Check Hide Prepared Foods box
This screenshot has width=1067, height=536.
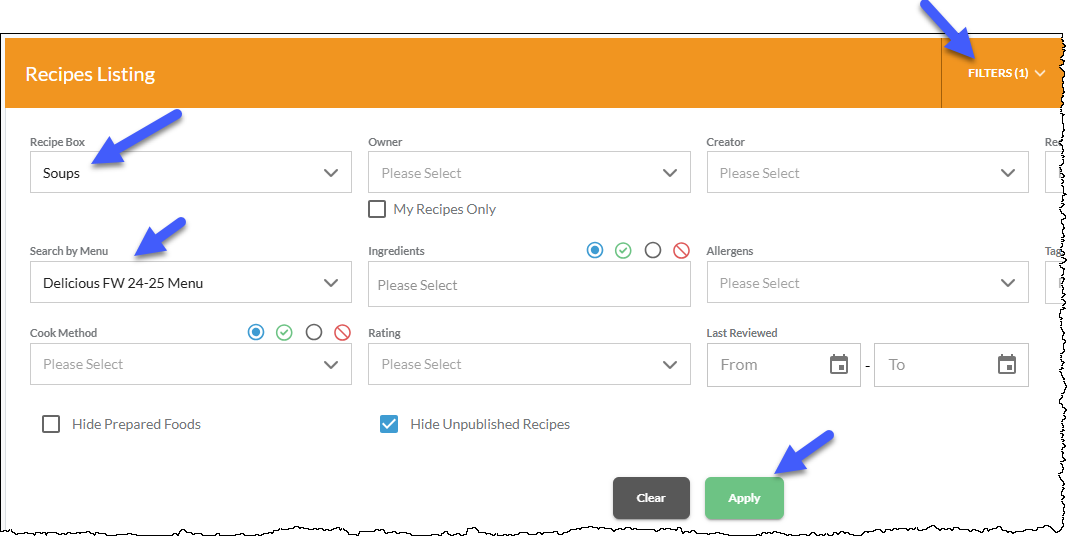point(51,424)
